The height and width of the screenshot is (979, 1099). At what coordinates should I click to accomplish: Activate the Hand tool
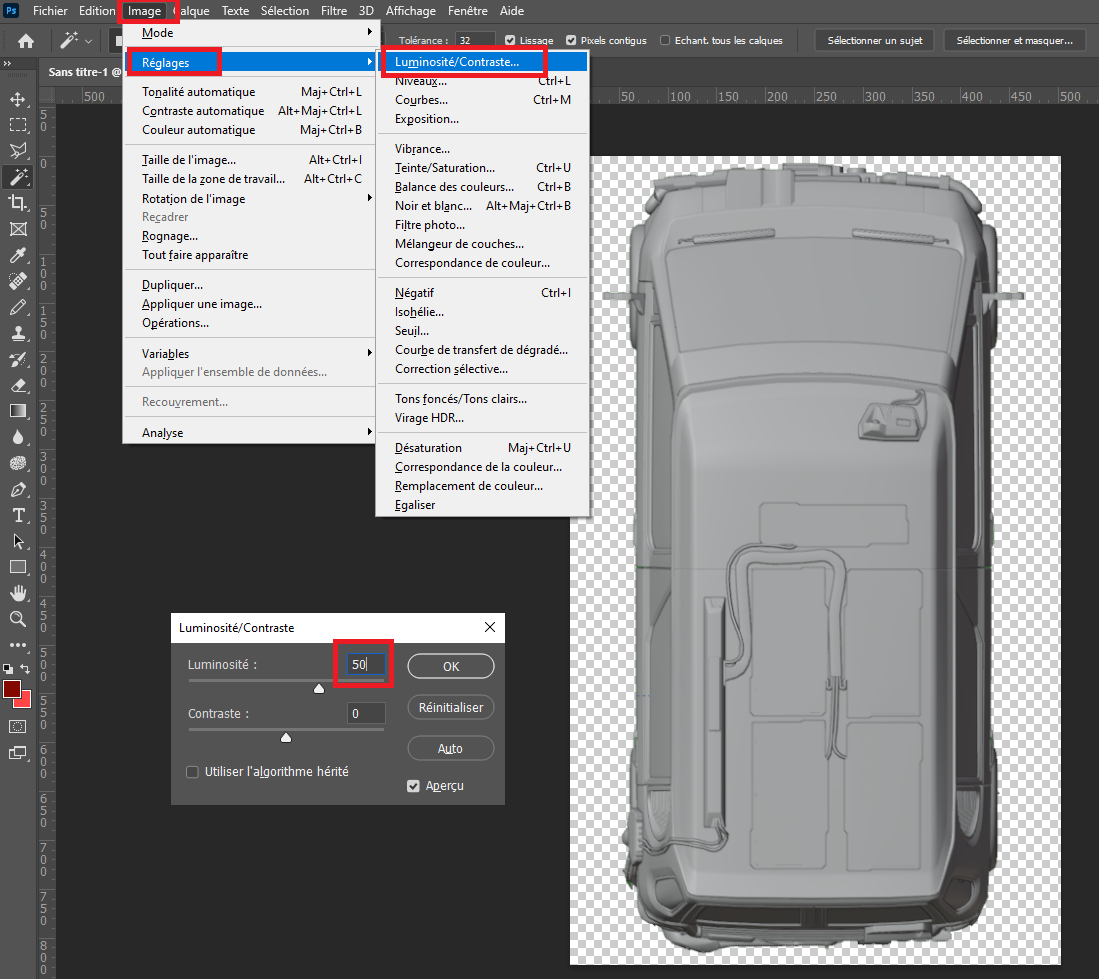click(18, 593)
